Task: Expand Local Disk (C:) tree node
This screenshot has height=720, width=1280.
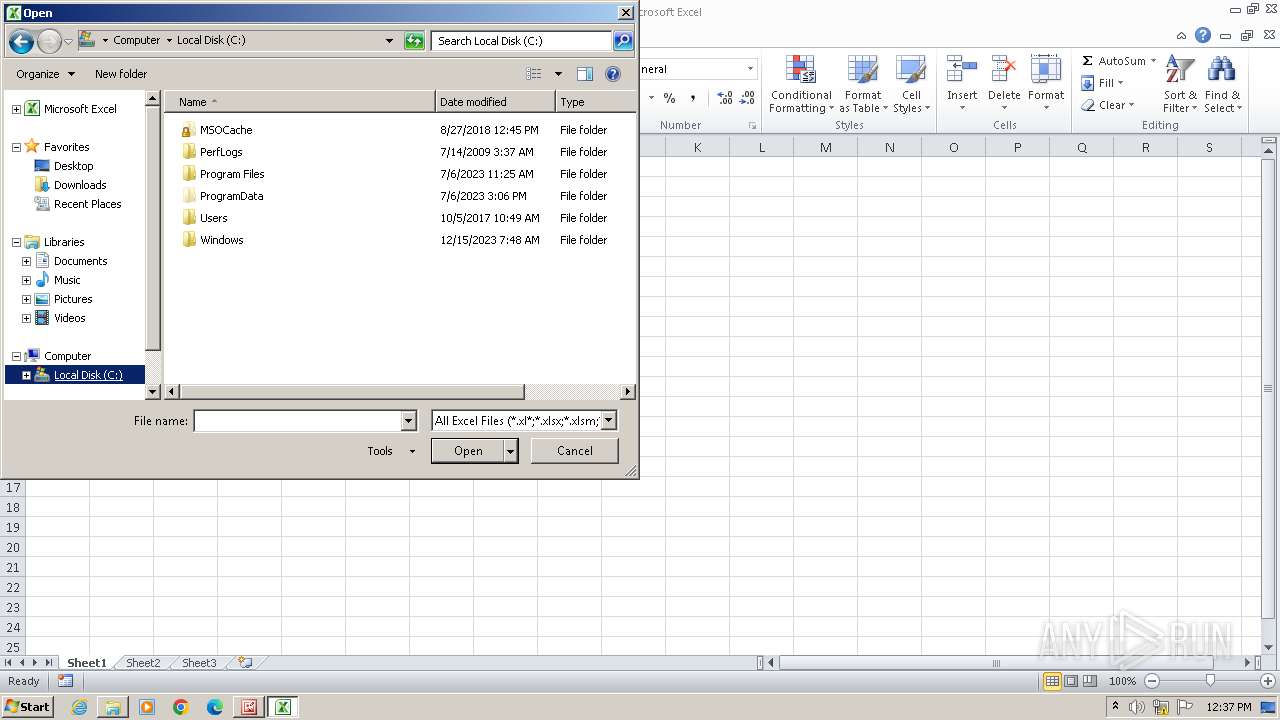Action: (x=26, y=375)
